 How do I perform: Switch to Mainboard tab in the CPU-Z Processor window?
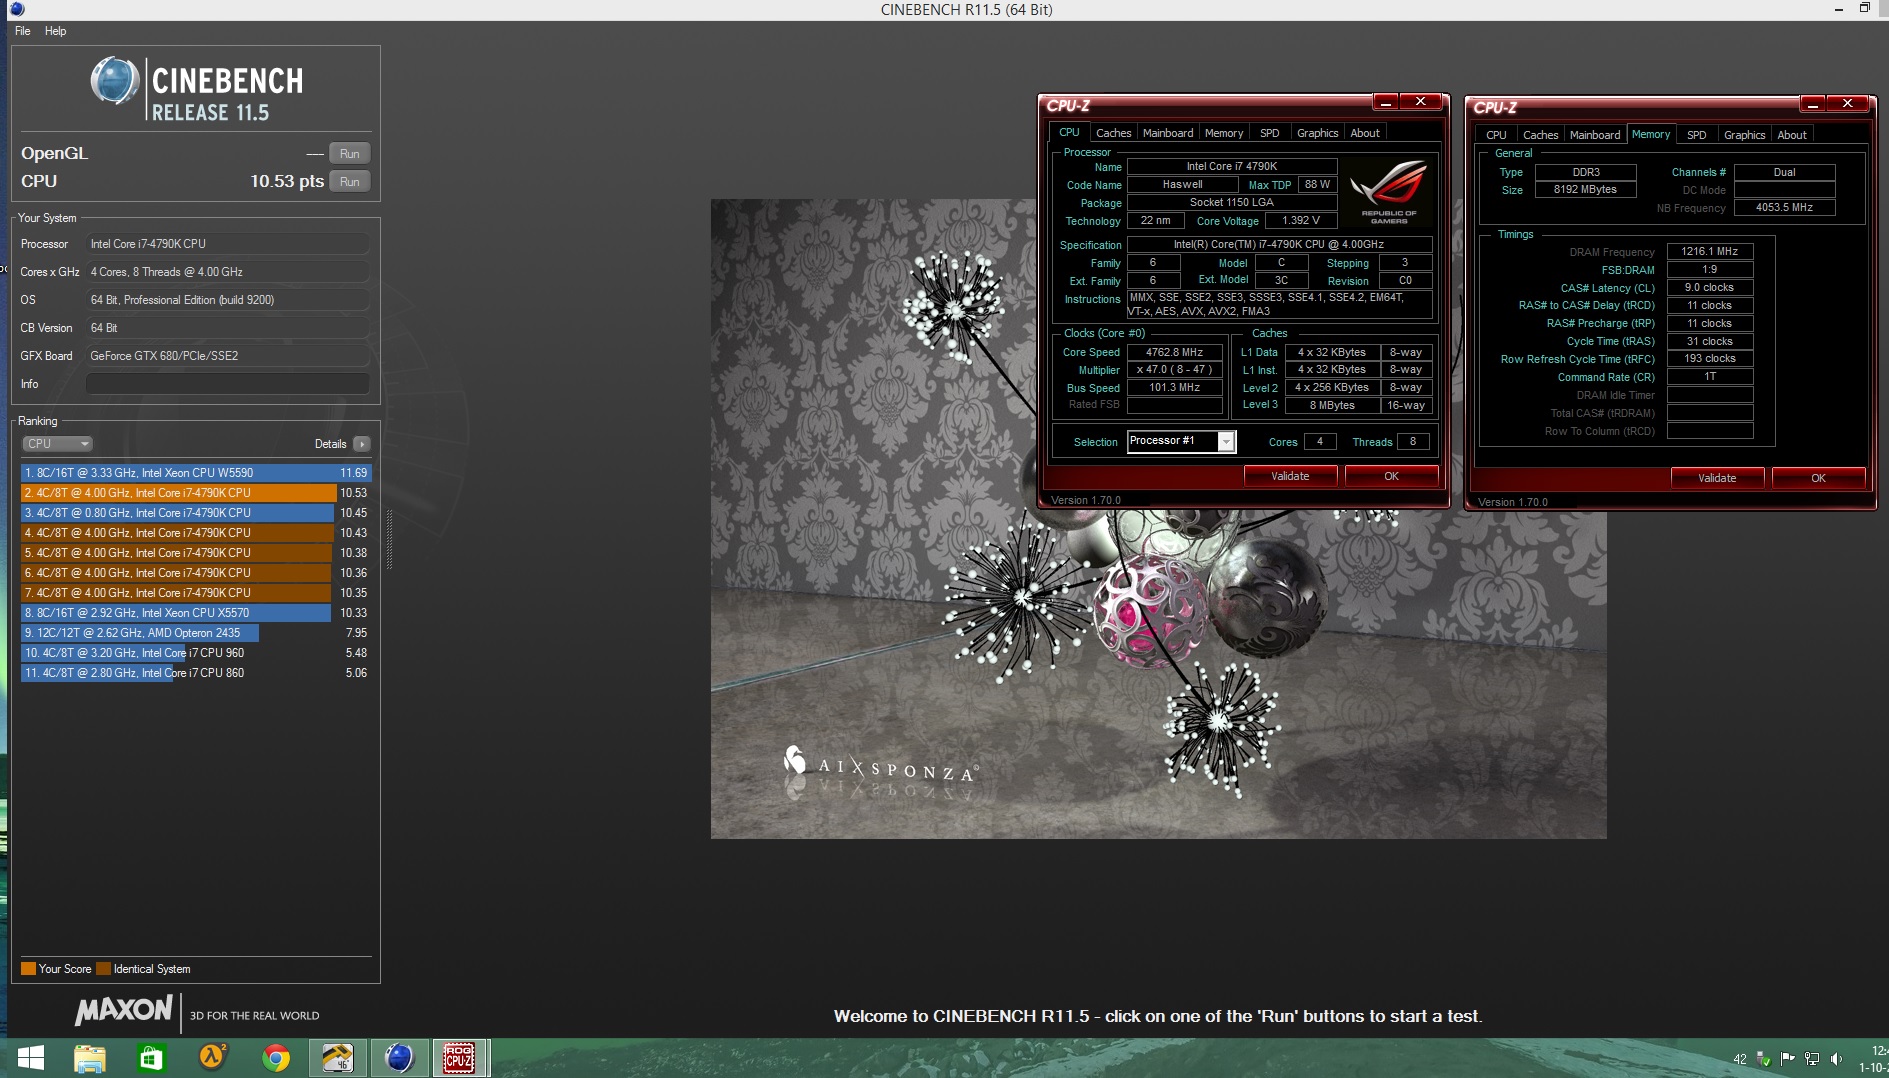(x=1168, y=133)
